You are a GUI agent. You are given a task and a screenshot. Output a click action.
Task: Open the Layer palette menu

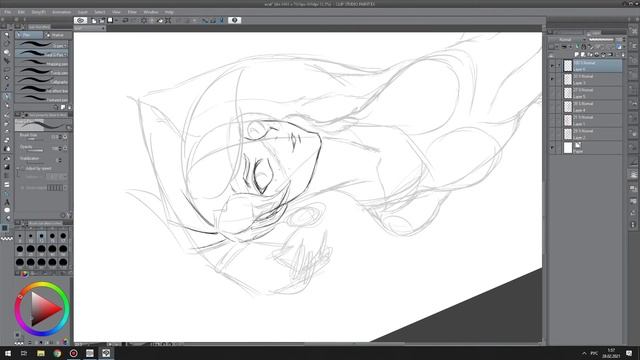tap(551, 32)
